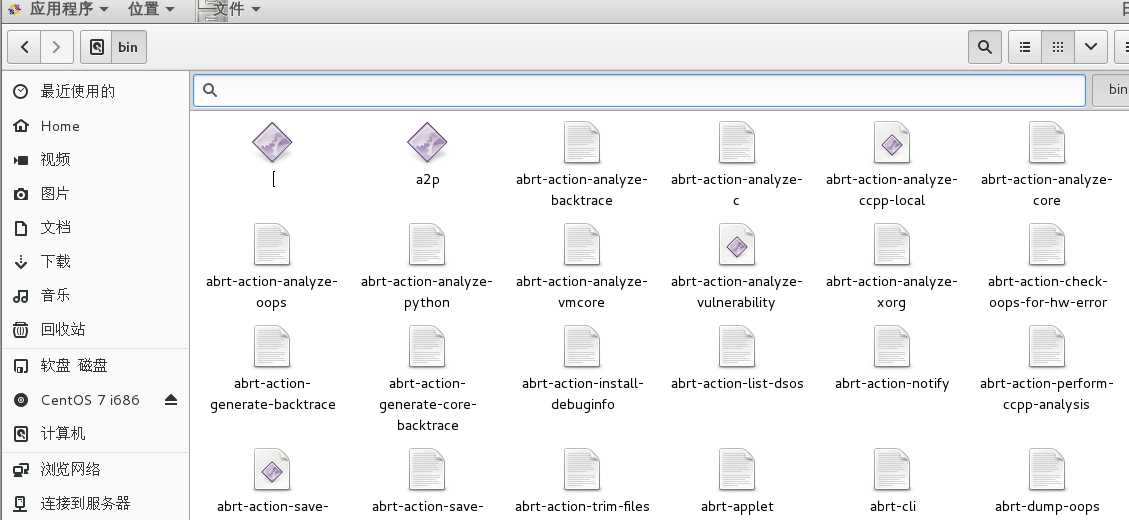Image resolution: width=1129 pixels, height=520 pixels.
Task: Select abrt-action-analyze-xorg file icon
Action: pos(891,244)
